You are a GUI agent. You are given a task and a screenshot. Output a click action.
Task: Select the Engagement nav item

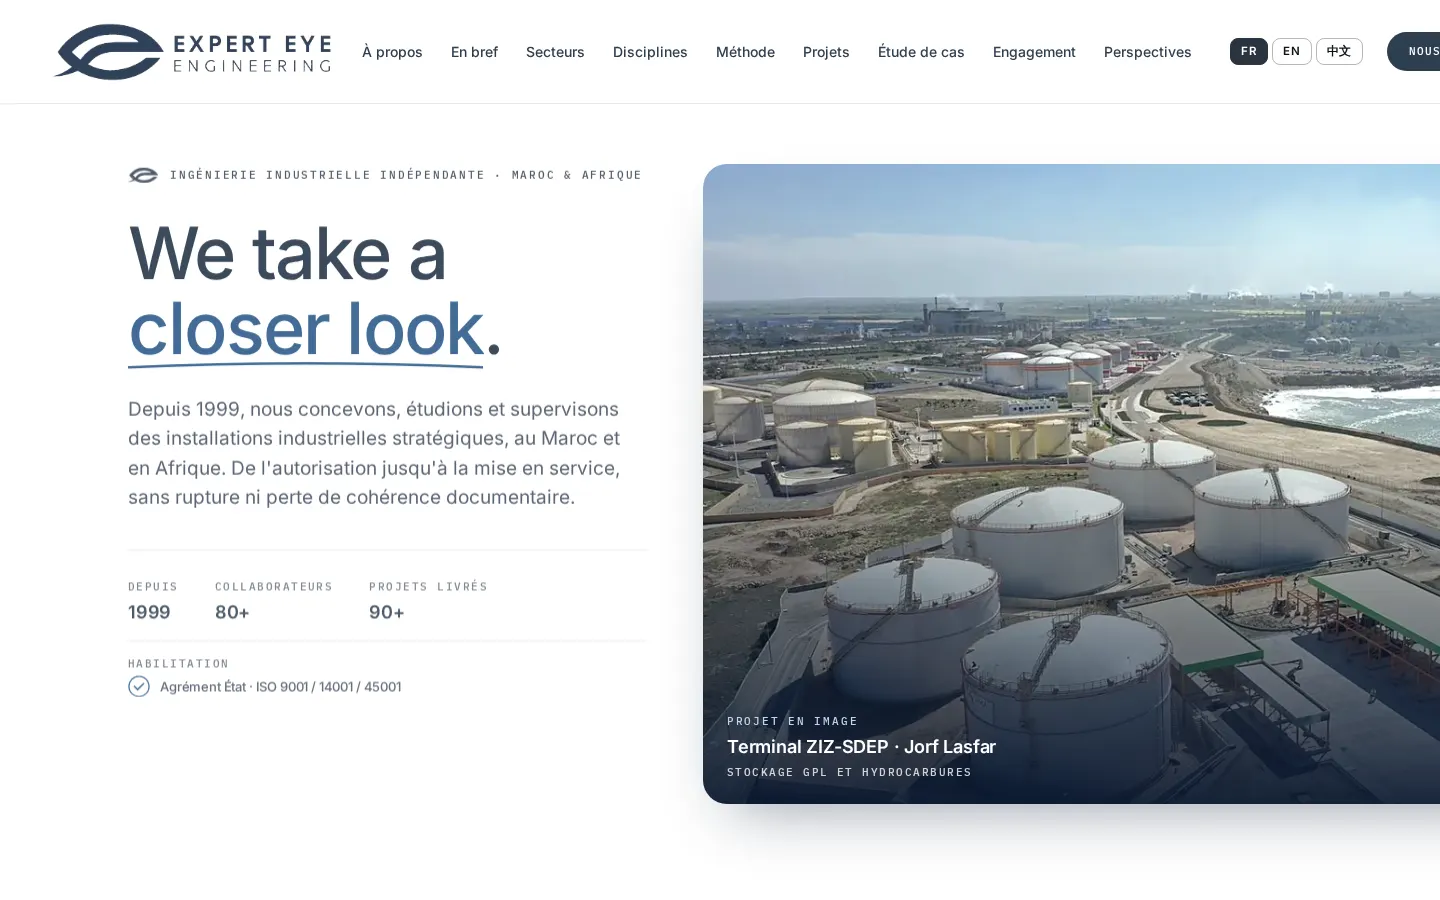(x=1034, y=52)
